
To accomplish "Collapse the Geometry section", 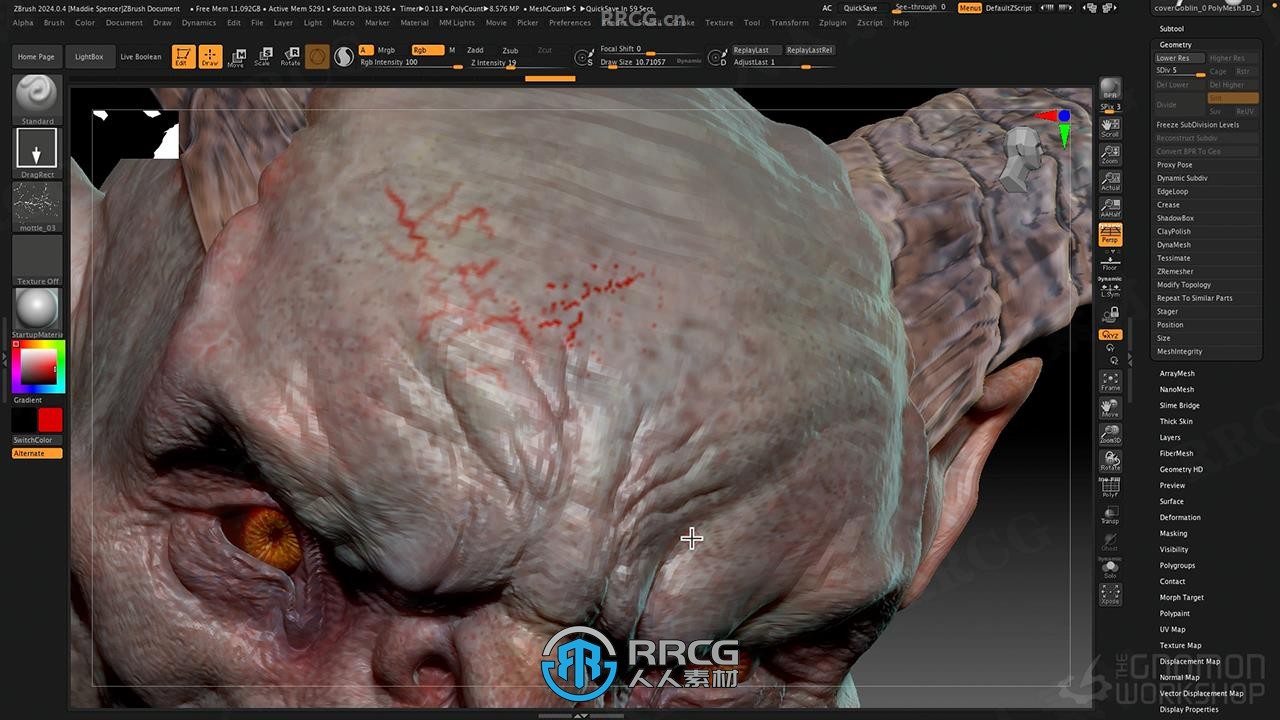I will tap(1175, 45).
